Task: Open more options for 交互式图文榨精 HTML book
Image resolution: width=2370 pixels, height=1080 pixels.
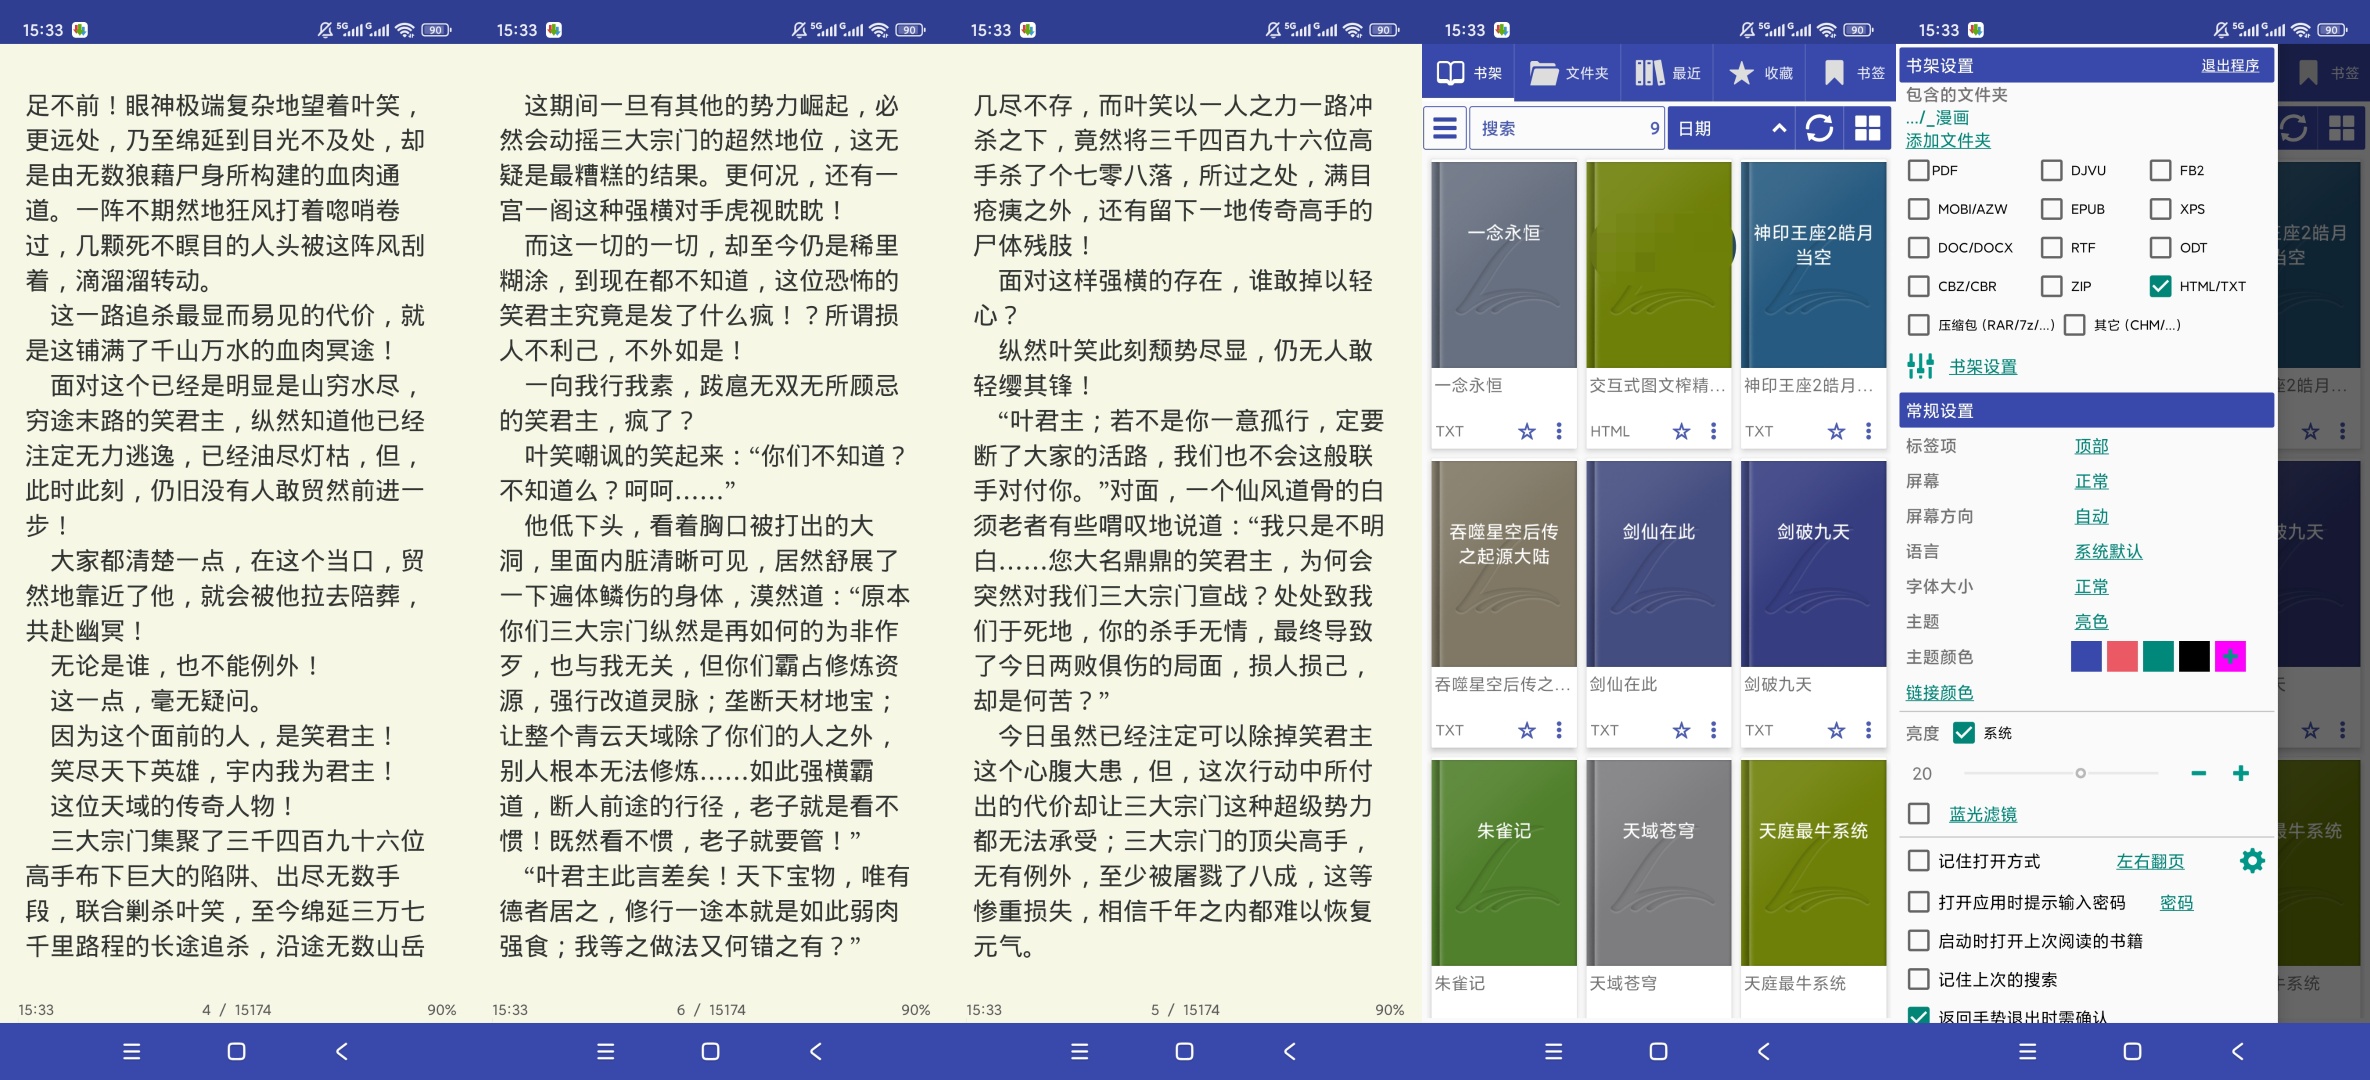Action: pos(1714,431)
